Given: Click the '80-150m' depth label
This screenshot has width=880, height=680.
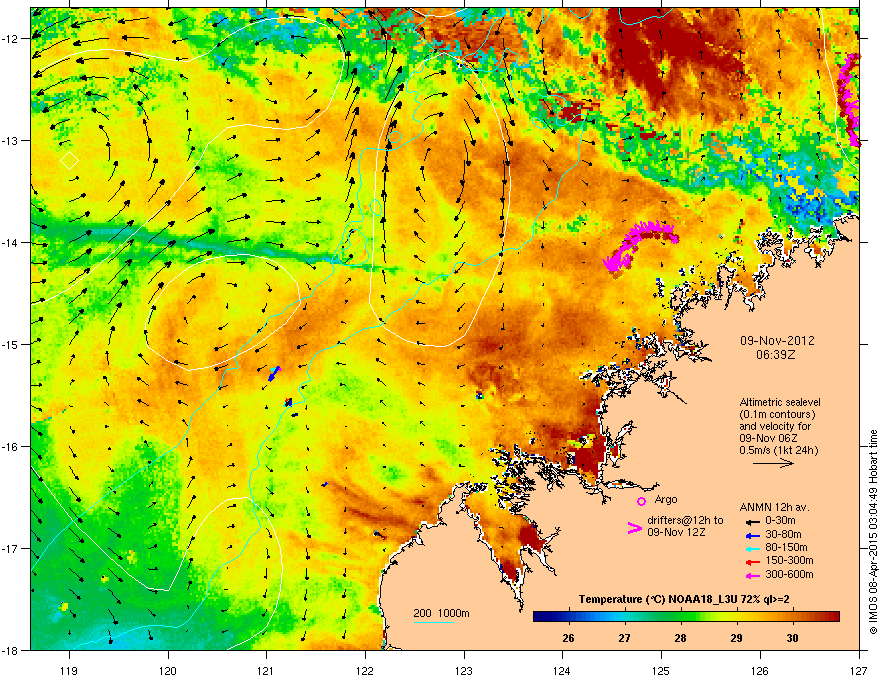Looking at the screenshot, I should [786, 548].
